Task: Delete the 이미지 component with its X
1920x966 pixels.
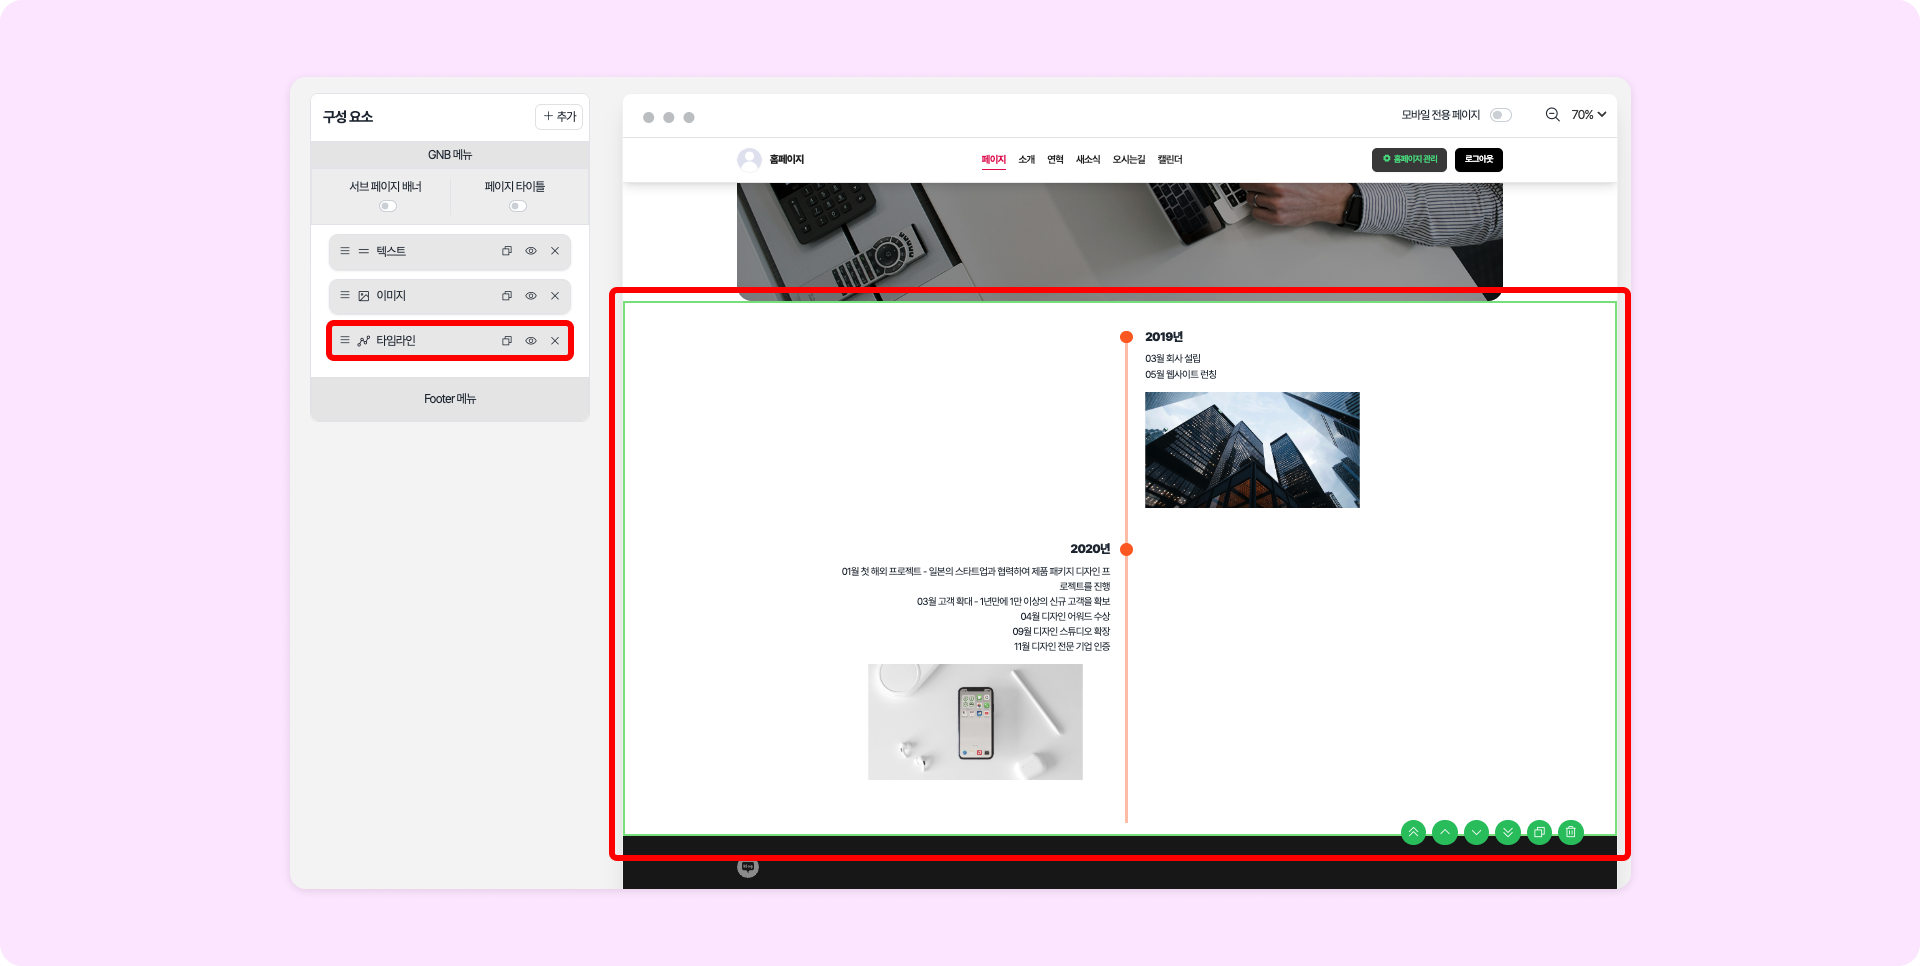Action: pos(555,296)
